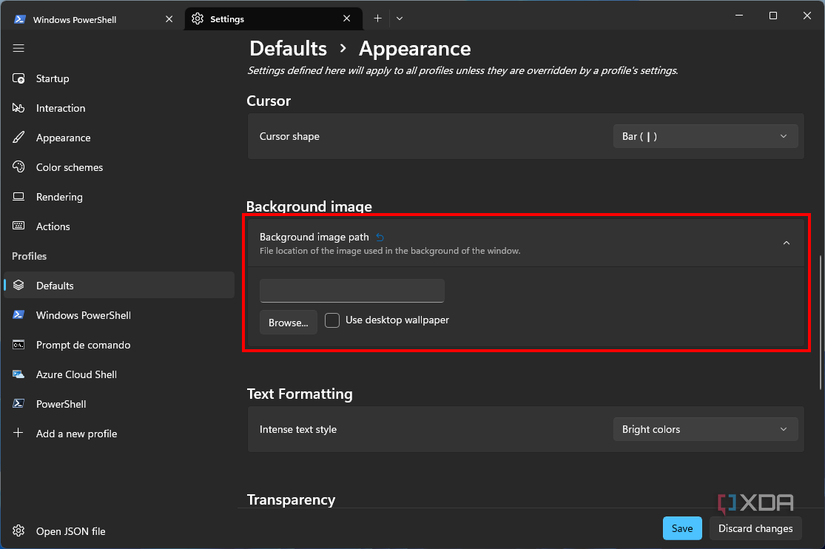This screenshot has height=549, width=825.
Task: Open the Startup settings page
Action: tap(52, 79)
